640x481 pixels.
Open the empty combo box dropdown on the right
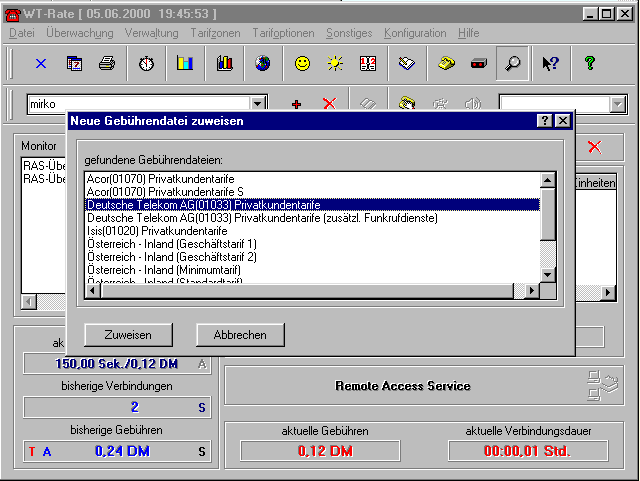click(x=618, y=104)
